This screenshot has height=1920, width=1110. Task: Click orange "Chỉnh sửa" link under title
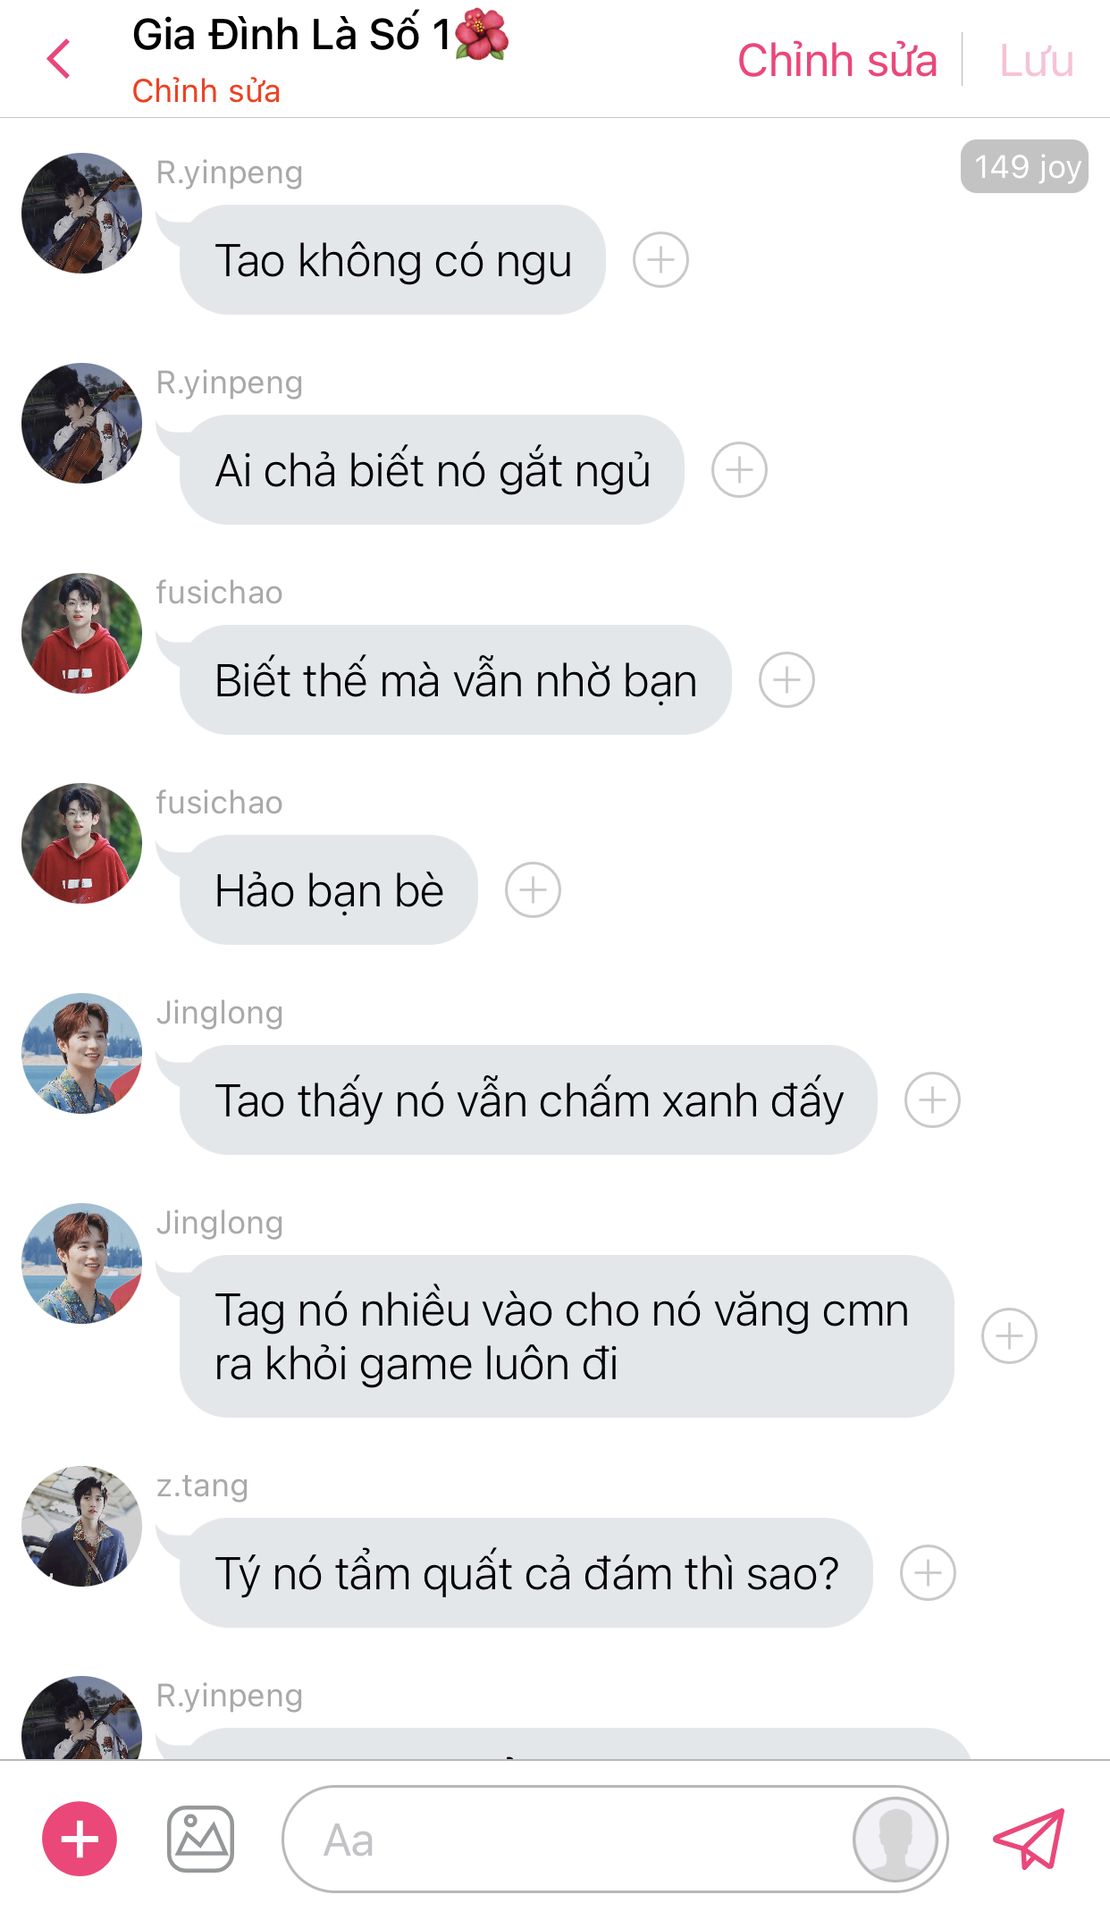pyautogui.click(x=206, y=91)
